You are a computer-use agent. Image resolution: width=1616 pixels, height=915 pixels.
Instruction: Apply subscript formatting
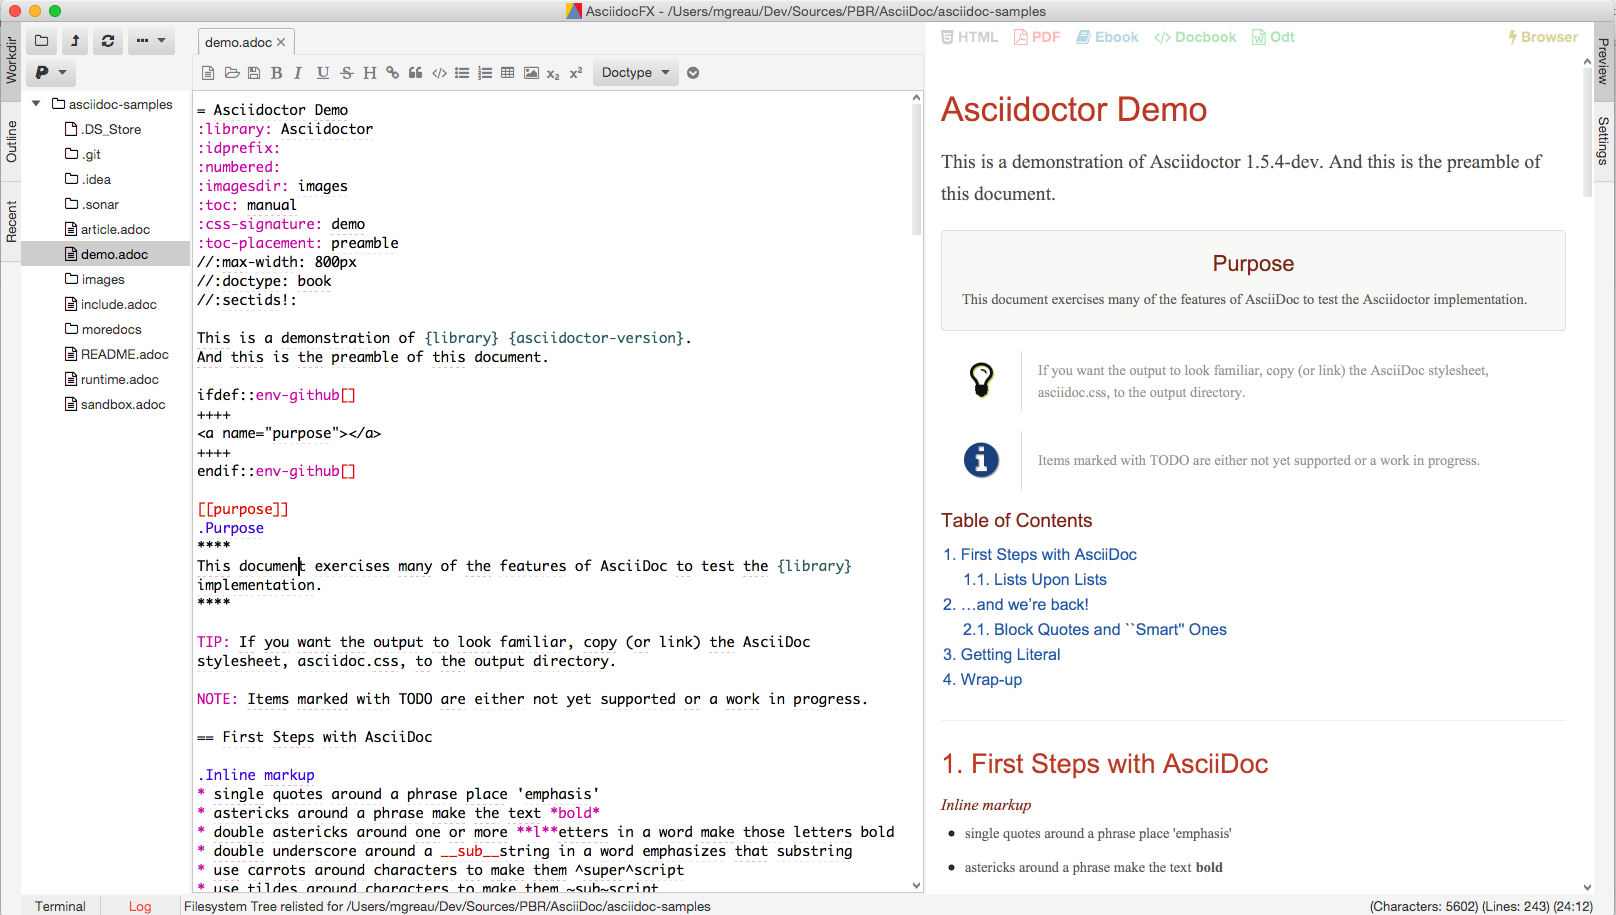[x=553, y=73]
